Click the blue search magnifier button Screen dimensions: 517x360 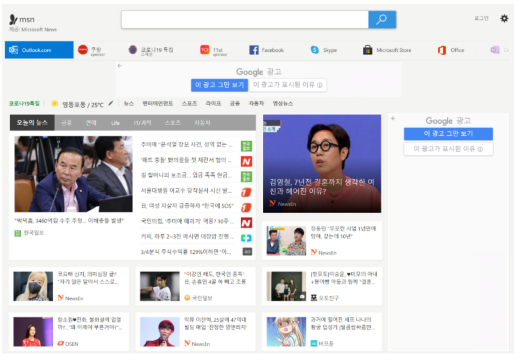pyautogui.click(x=382, y=20)
